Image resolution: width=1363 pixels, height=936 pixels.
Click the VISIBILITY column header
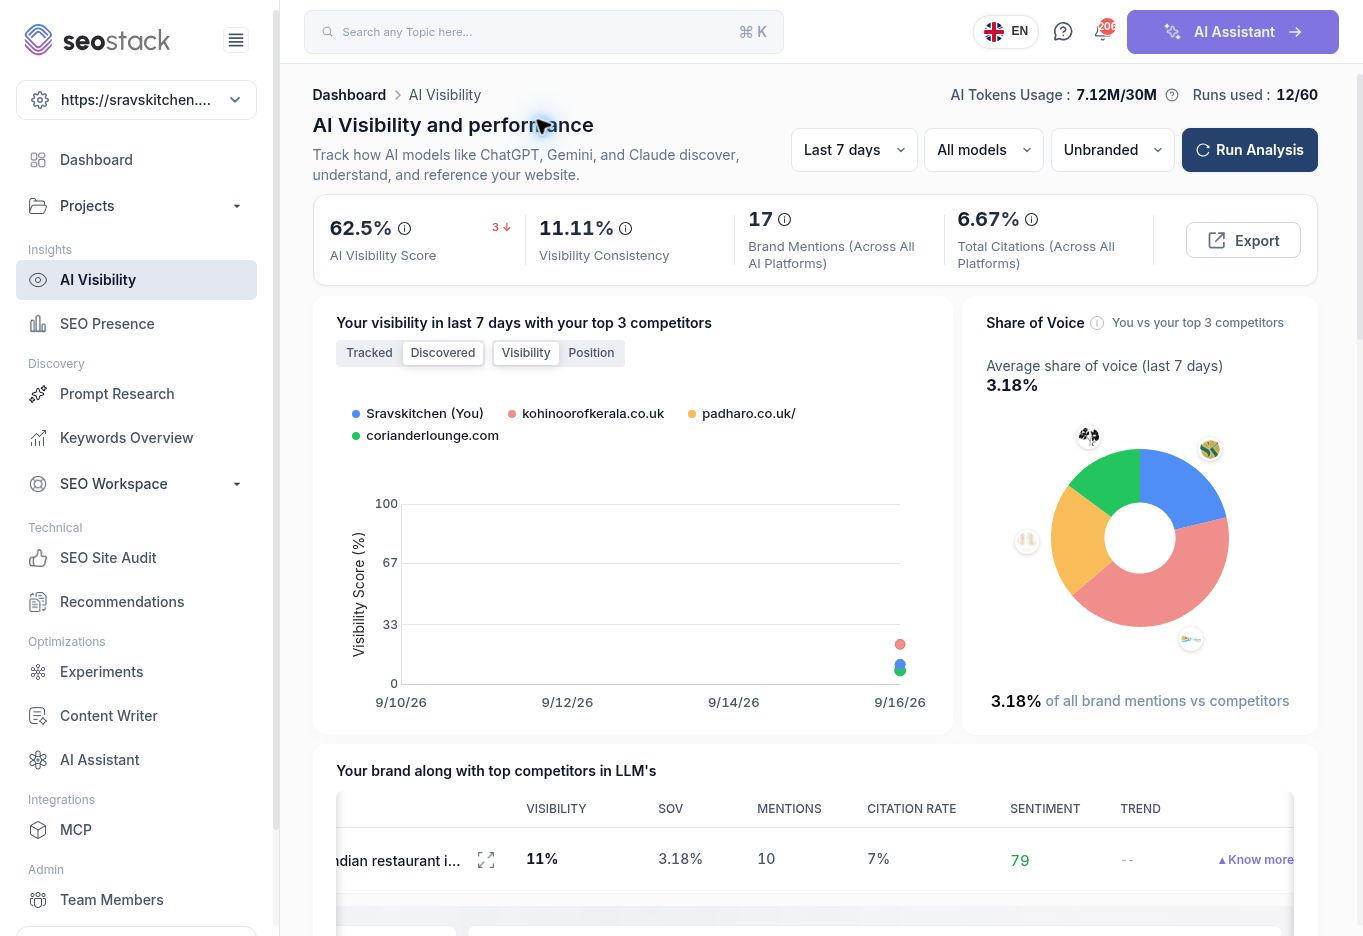556,809
